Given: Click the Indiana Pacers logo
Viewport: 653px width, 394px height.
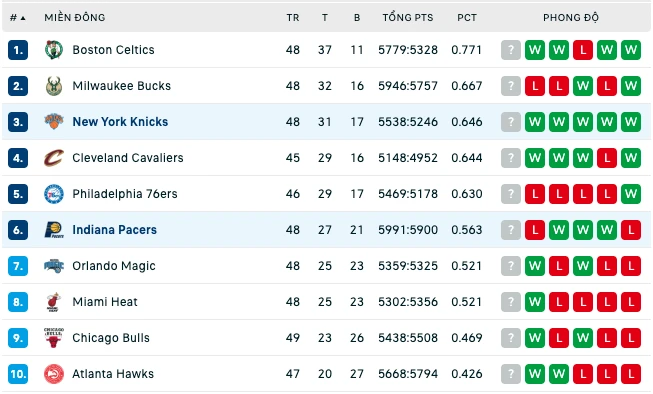Looking at the screenshot, I should (x=54, y=230).
